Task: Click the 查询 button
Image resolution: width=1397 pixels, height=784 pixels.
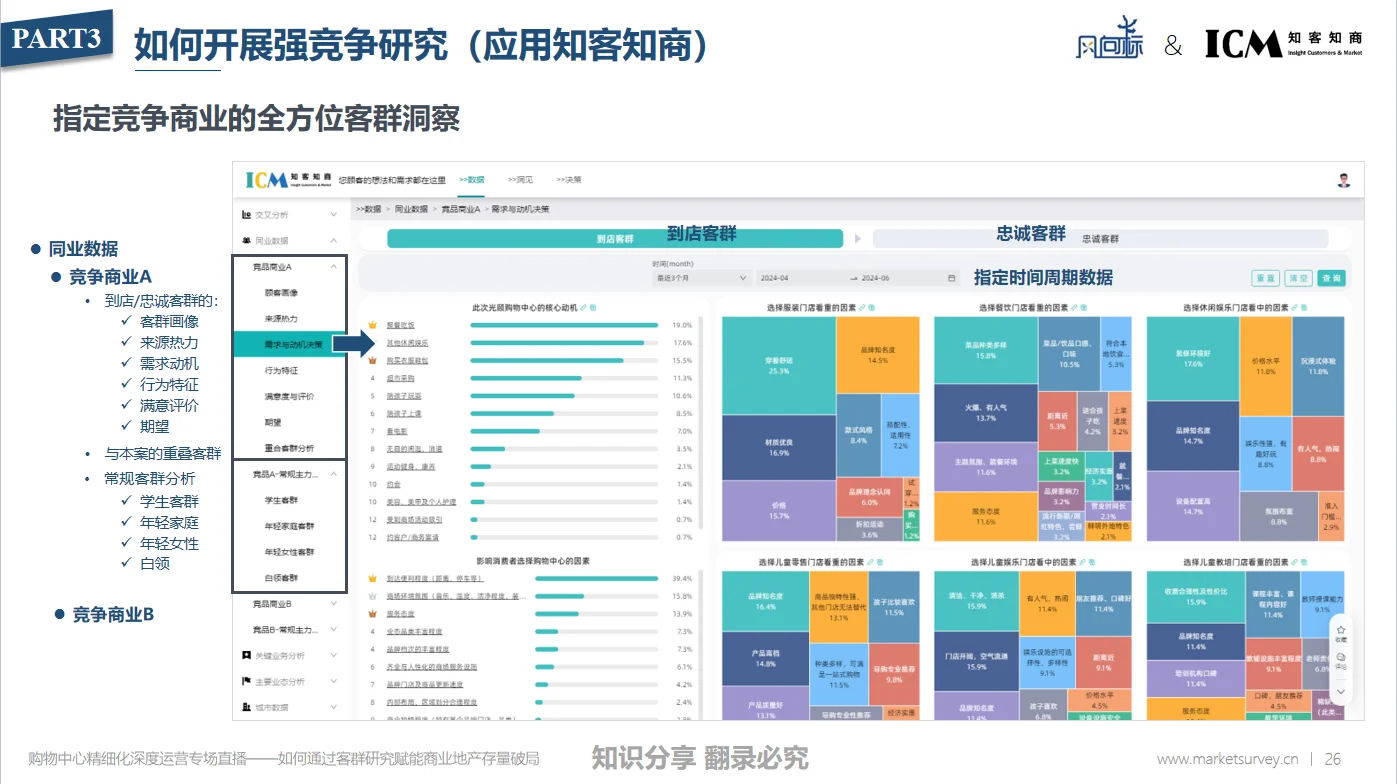Action: point(1331,278)
